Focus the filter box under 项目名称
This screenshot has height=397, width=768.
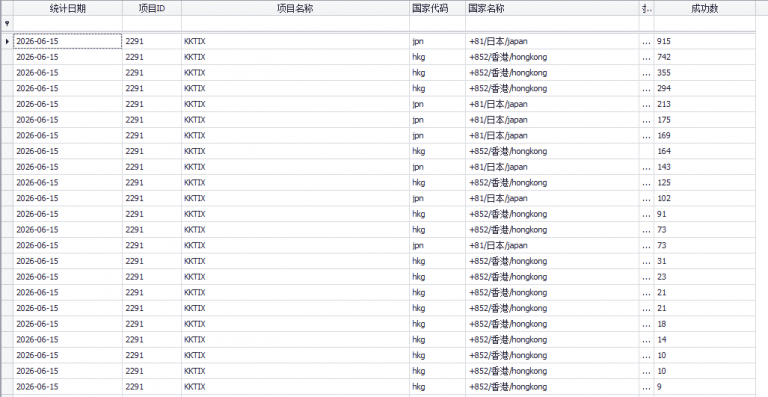(x=295, y=23)
